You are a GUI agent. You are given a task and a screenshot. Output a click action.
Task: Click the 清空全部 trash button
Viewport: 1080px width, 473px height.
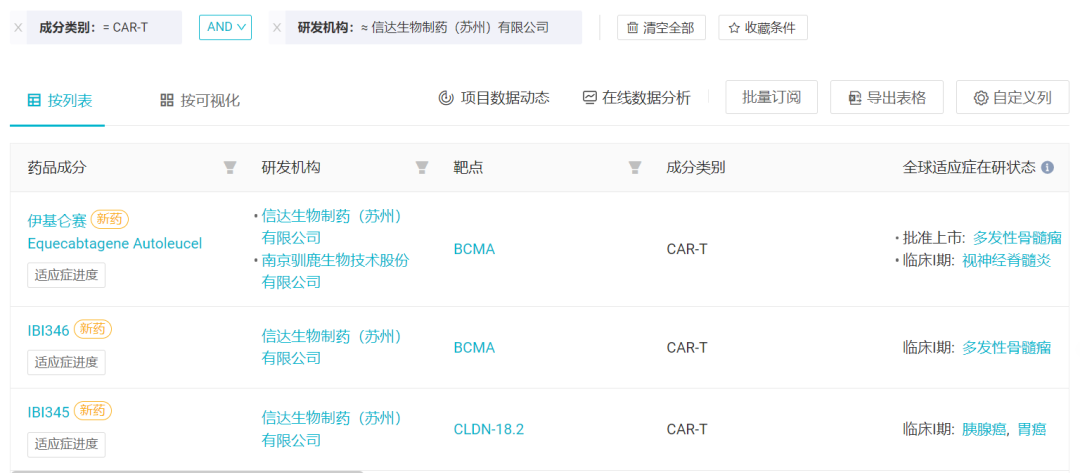point(661,28)
